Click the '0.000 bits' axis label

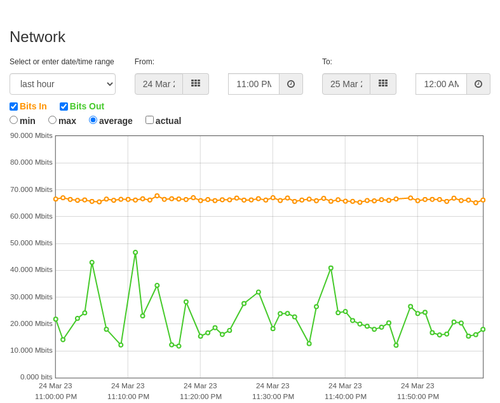[36, 377]
